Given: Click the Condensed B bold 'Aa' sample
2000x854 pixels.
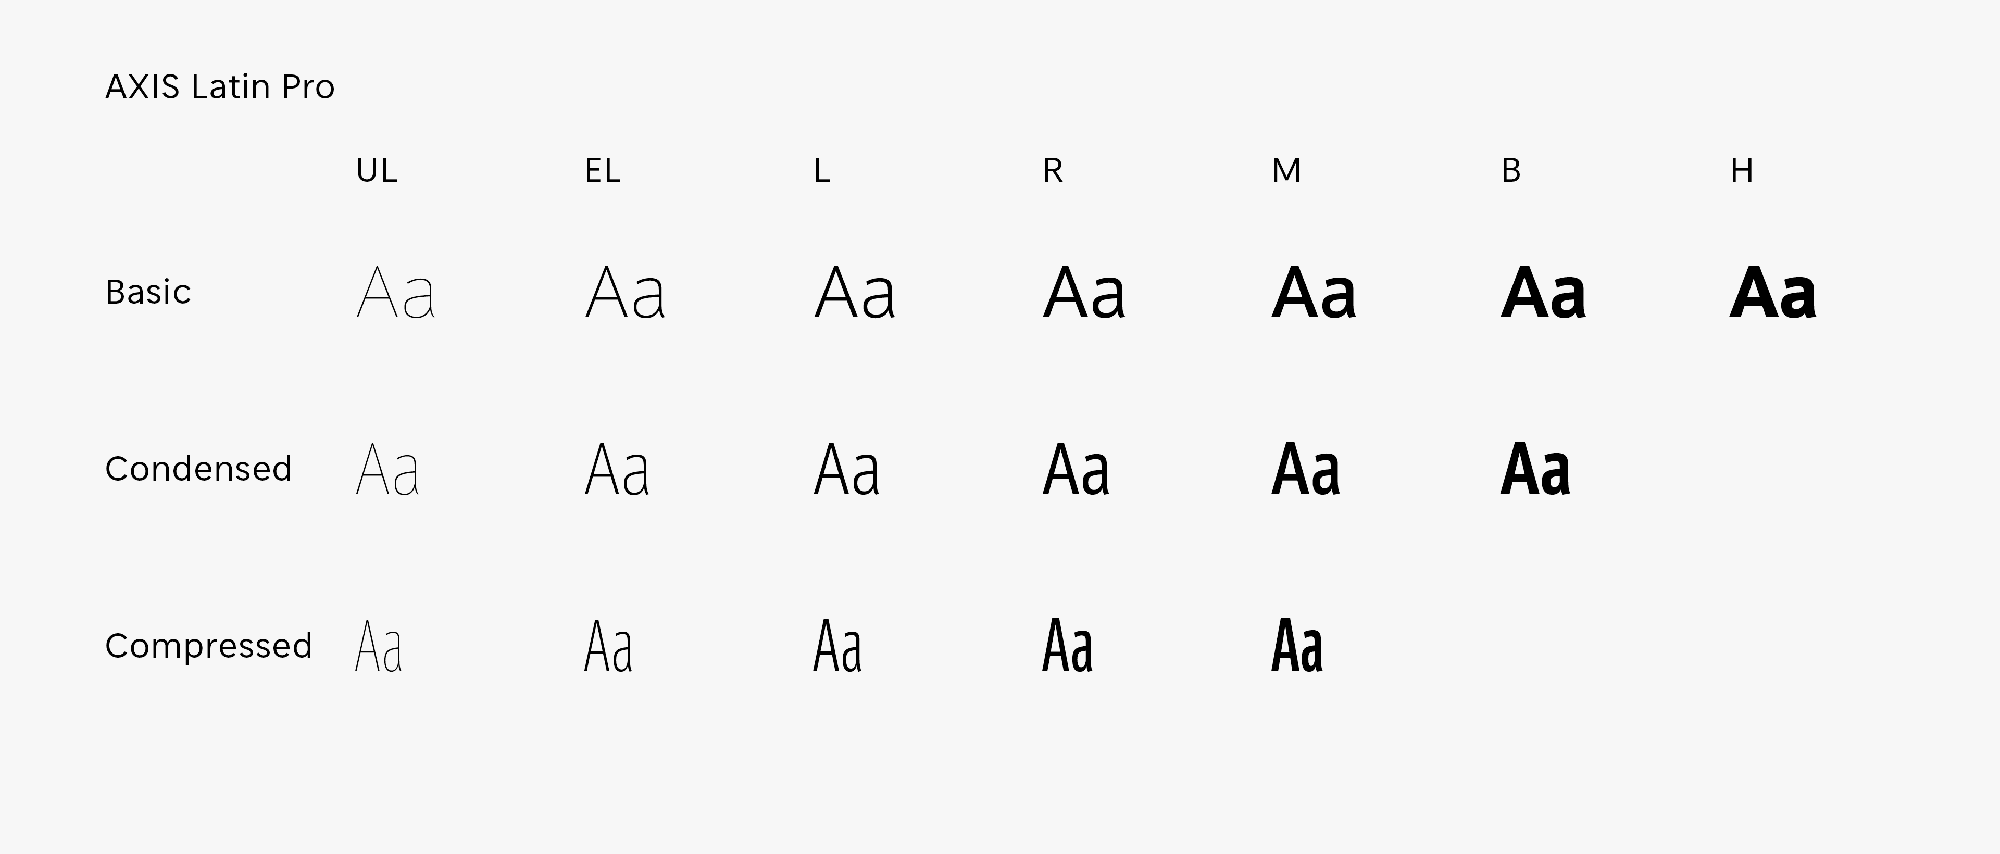Looking at the screenshot, I should coord(1535,469).
